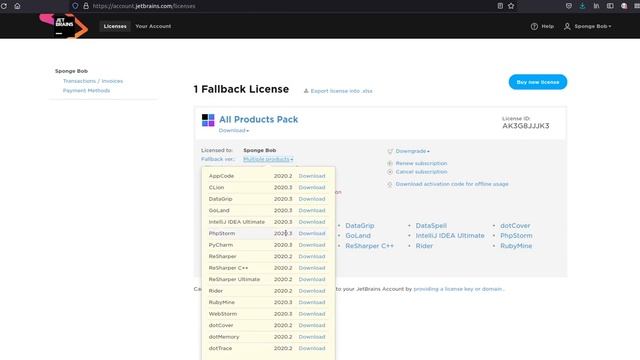Image resolution: width=640 pixels, height=360 pixels.
Task: Download ReSharper C++ fallback version
Action: 312,268
